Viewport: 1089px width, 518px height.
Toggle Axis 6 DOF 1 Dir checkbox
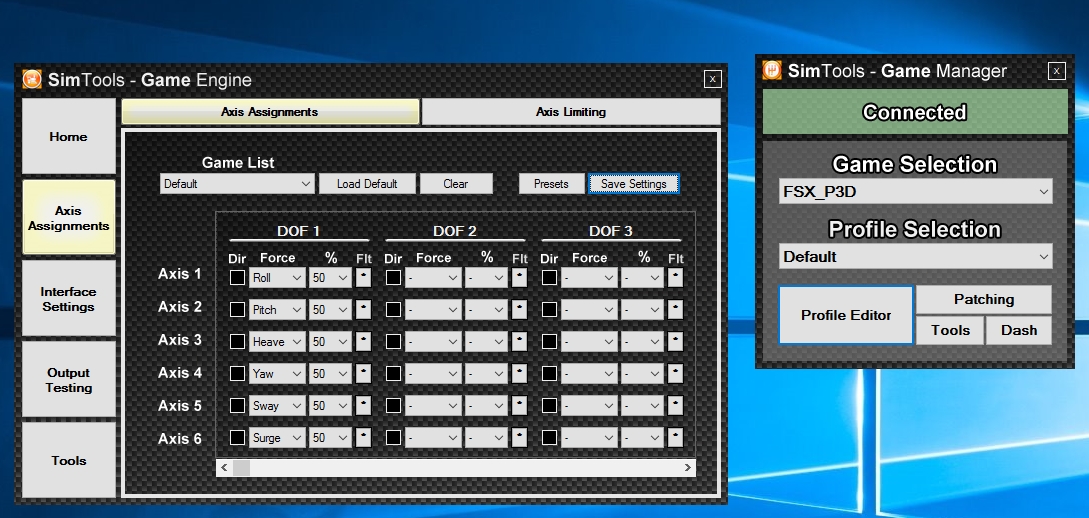click(x=238, y=437)
